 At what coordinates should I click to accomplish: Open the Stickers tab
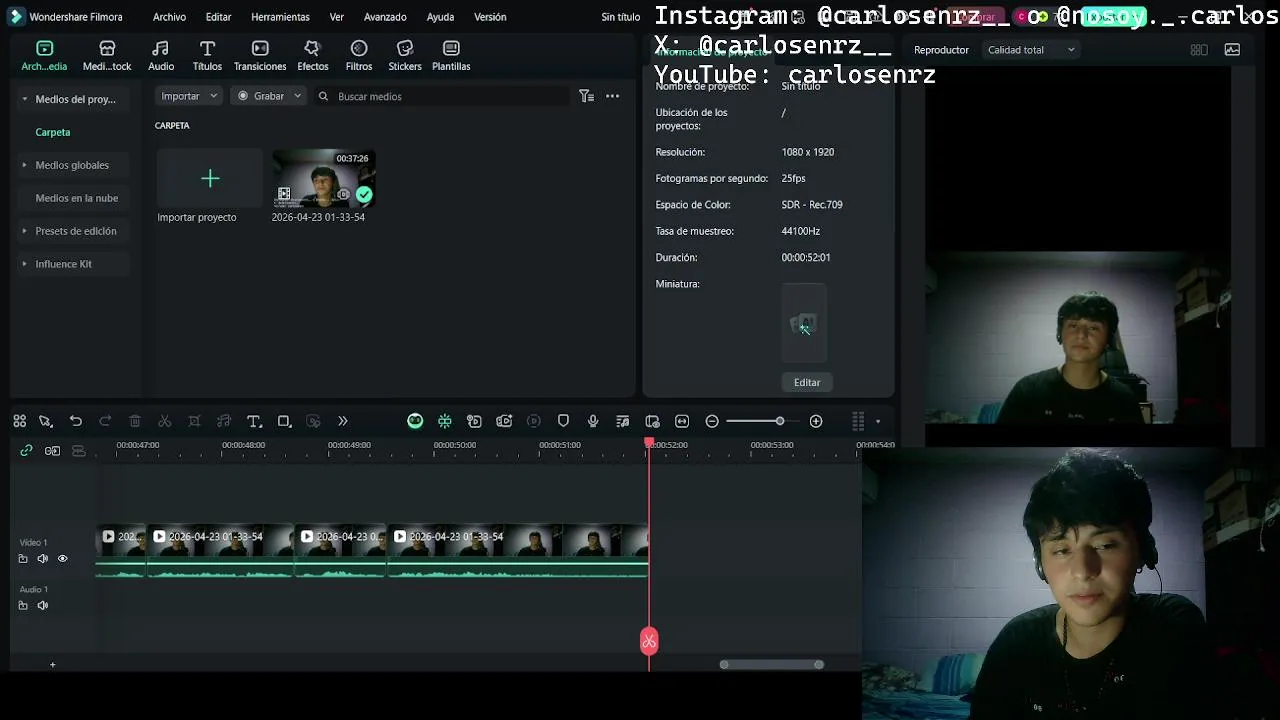point(405,56)
